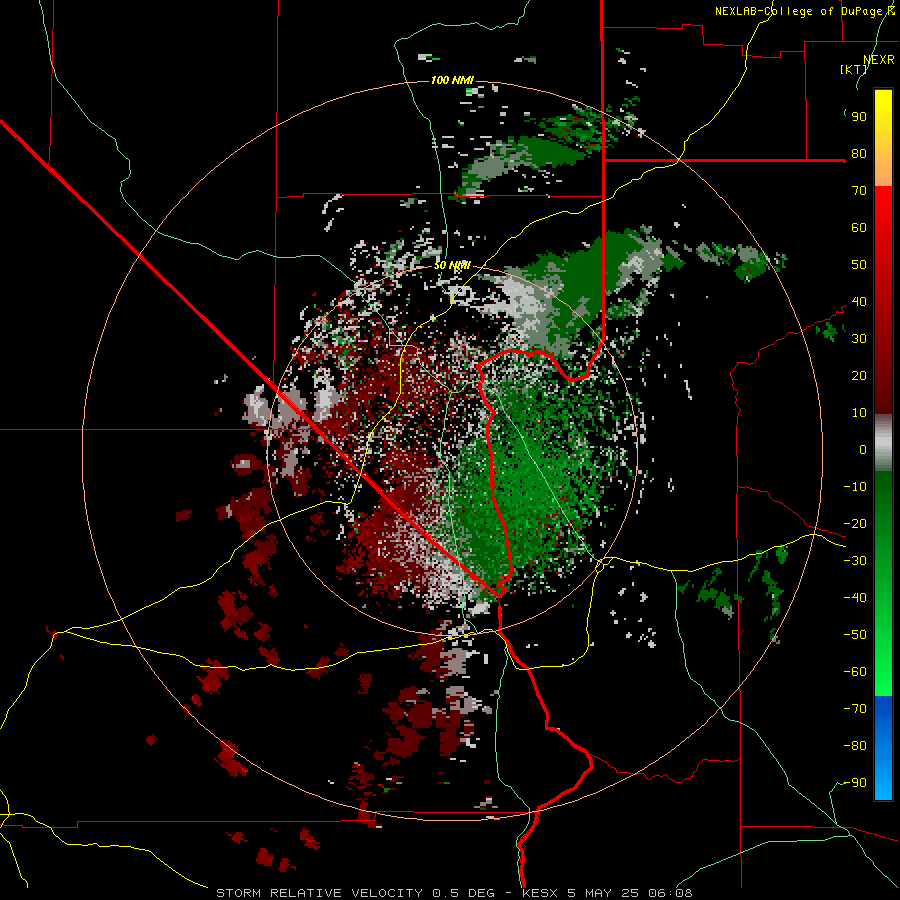Click the -70 value on the velocity scale
900x900 pixels.
(x=855, y=709)
